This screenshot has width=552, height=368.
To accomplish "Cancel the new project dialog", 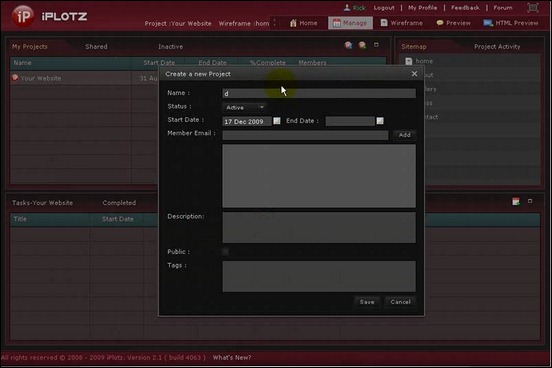I will pos(400,302).
